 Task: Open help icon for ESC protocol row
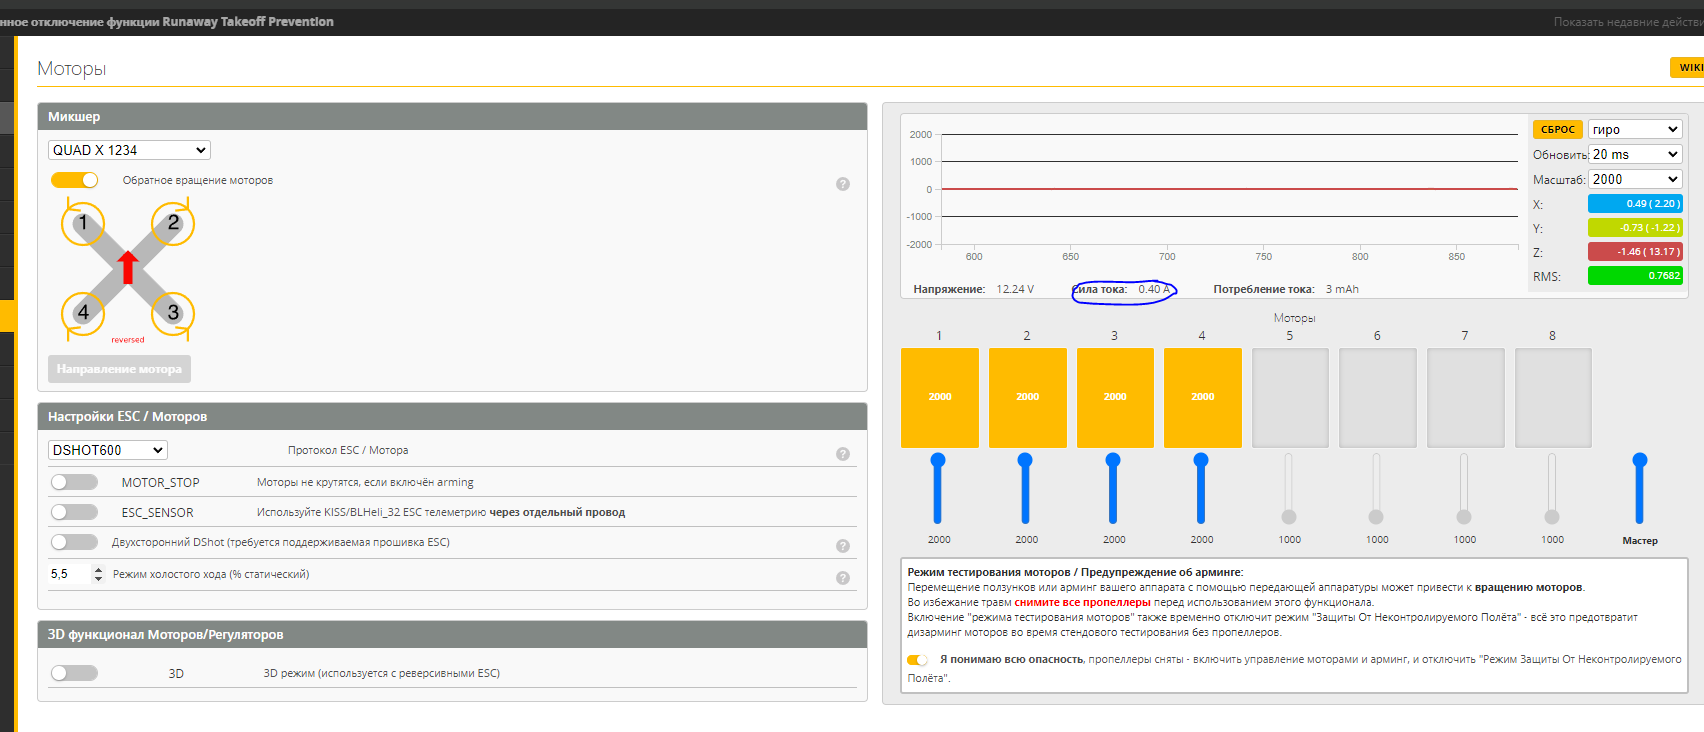coord(843,454)
